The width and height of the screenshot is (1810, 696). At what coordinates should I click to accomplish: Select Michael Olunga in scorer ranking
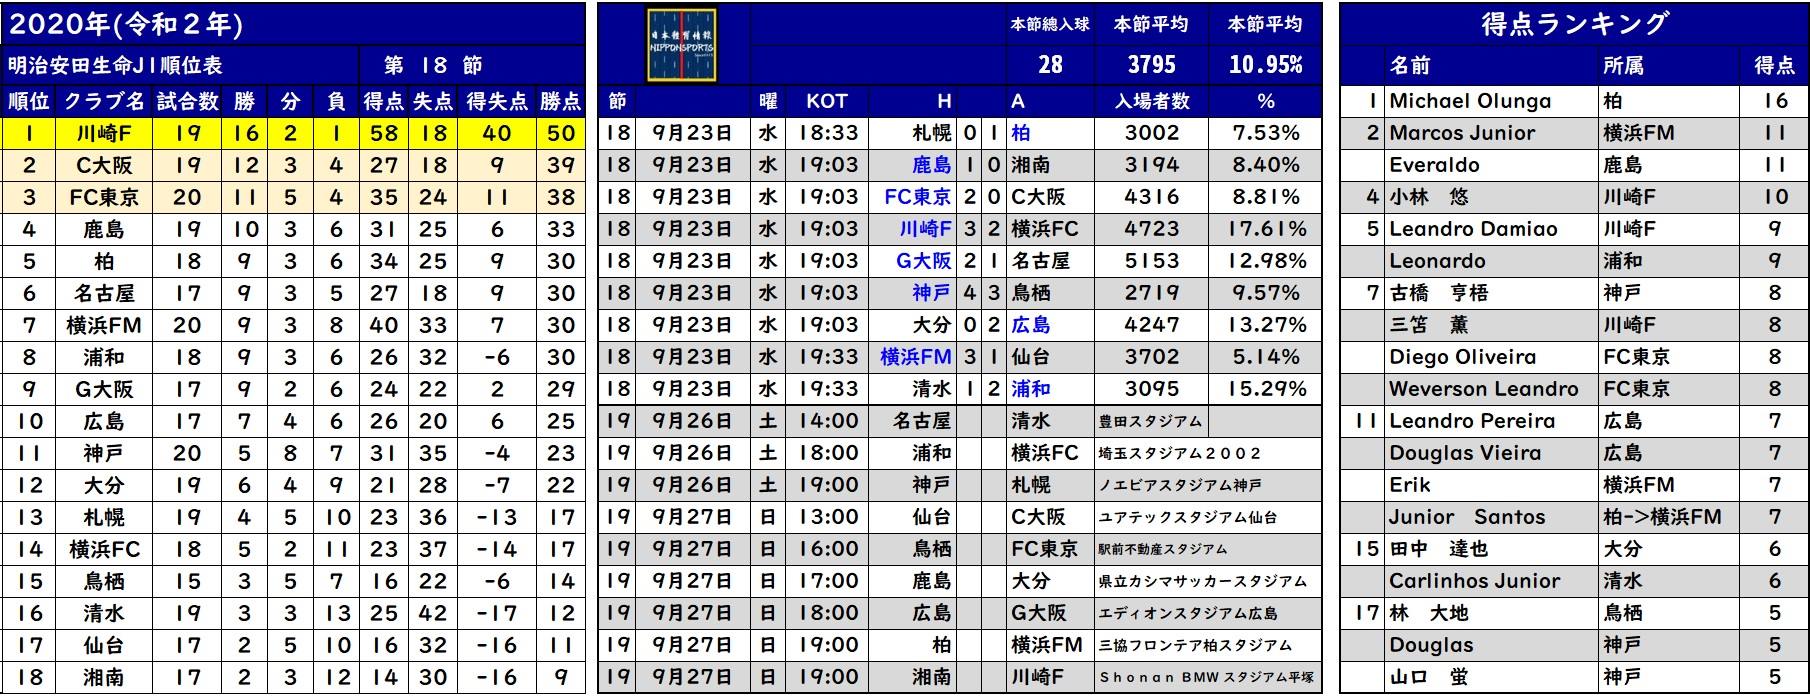coord(1470,101)
